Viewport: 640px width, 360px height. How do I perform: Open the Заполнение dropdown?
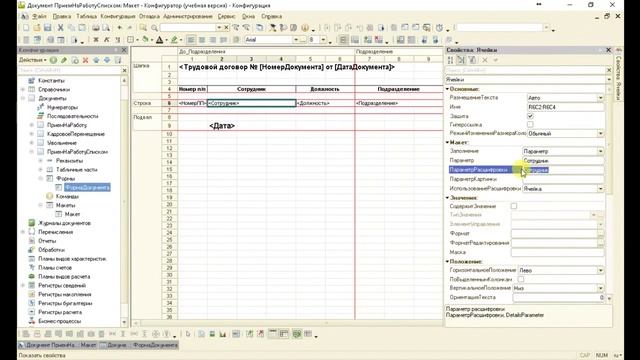tap(600, 151)
